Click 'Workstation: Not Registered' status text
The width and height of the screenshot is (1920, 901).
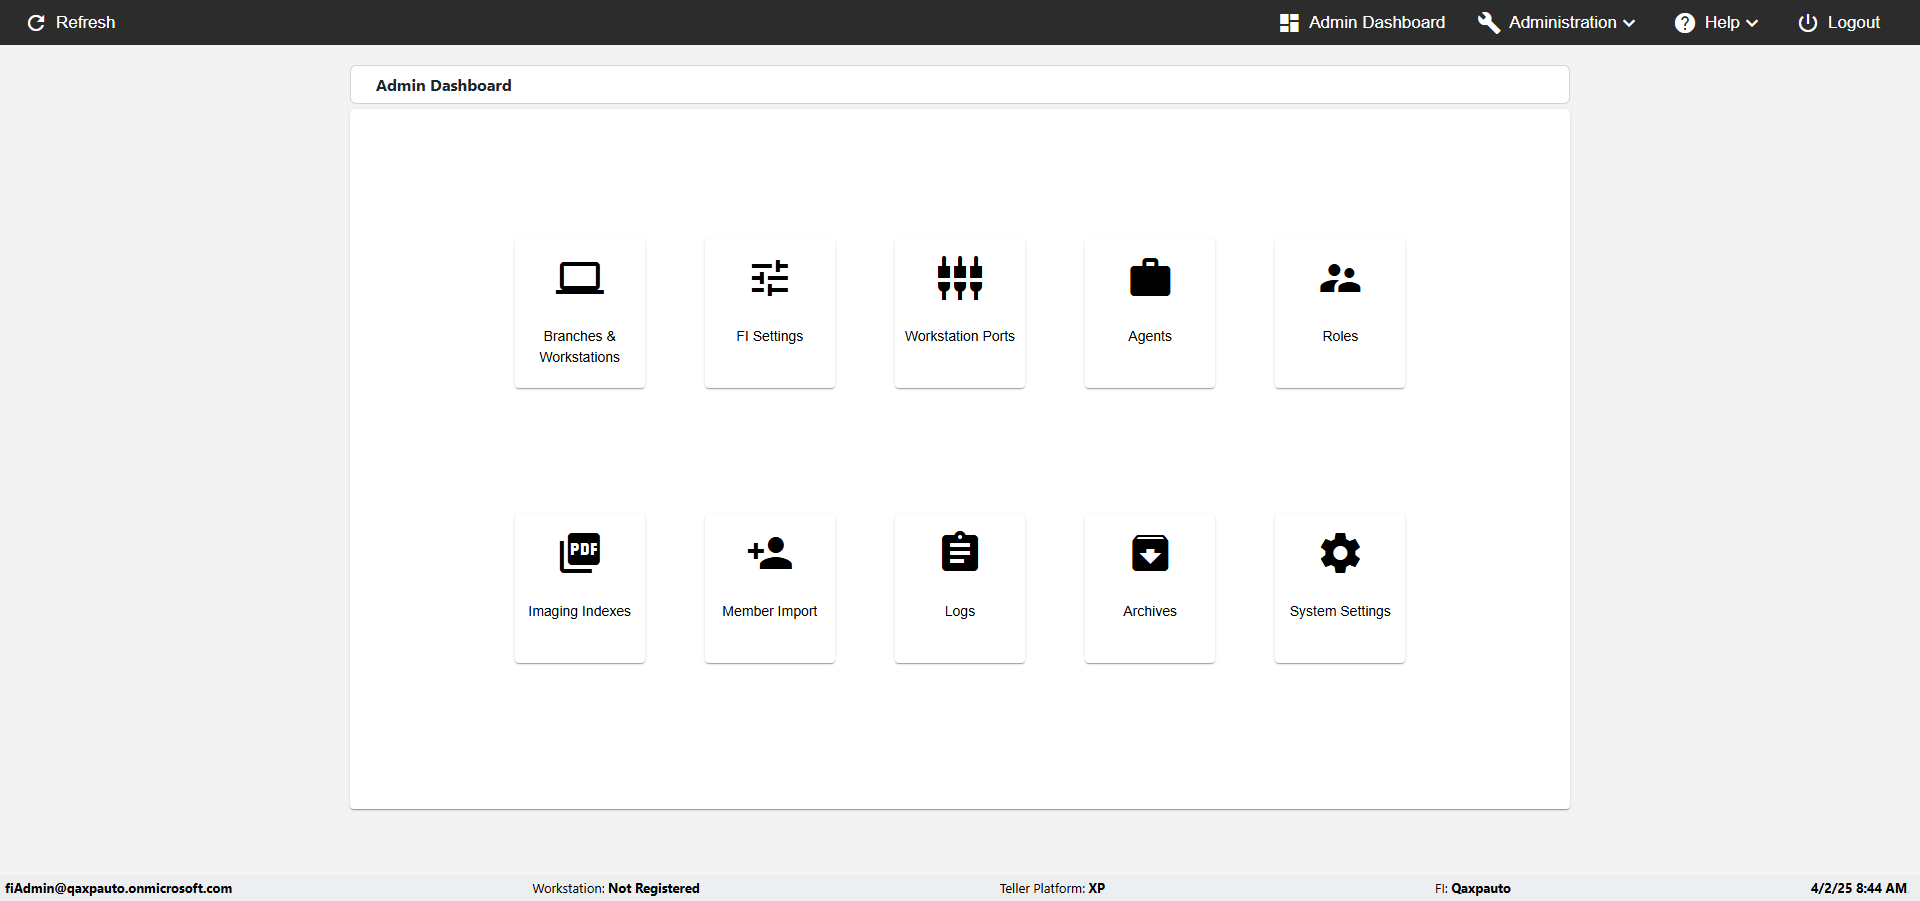click(x=616, y=888)
